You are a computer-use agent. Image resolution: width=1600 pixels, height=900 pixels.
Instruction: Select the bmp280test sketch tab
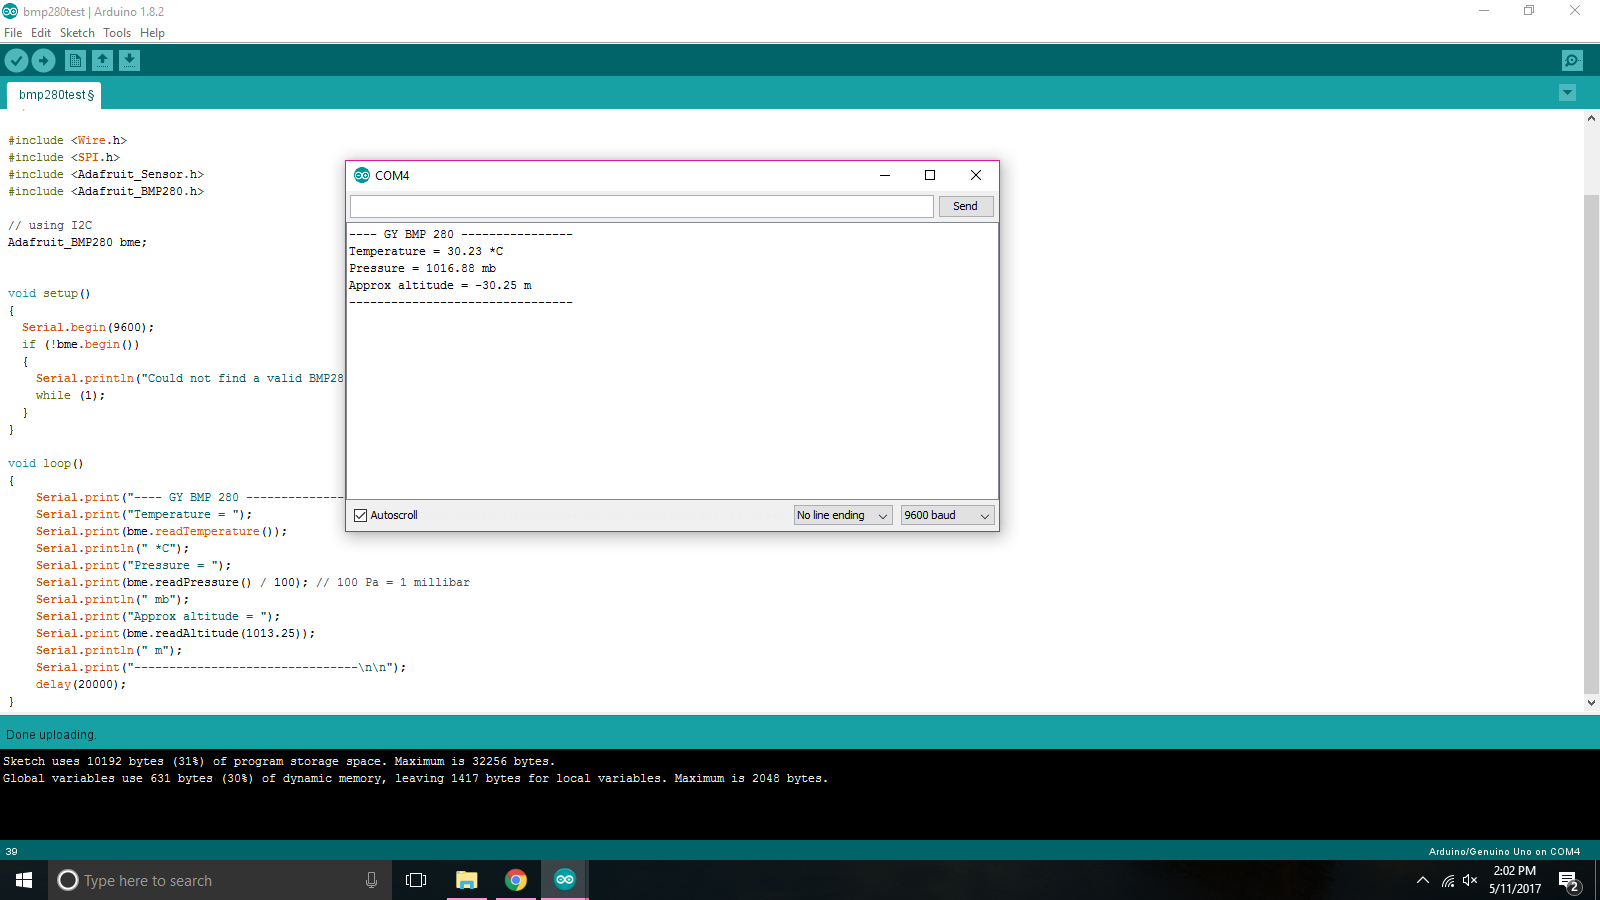pyautogui.click(x=55, y=95)
